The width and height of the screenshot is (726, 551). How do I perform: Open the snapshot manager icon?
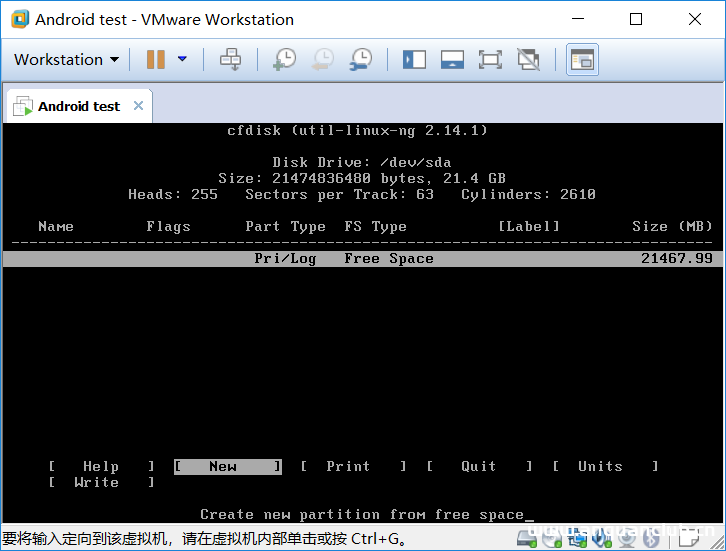(x=361, y=59)
